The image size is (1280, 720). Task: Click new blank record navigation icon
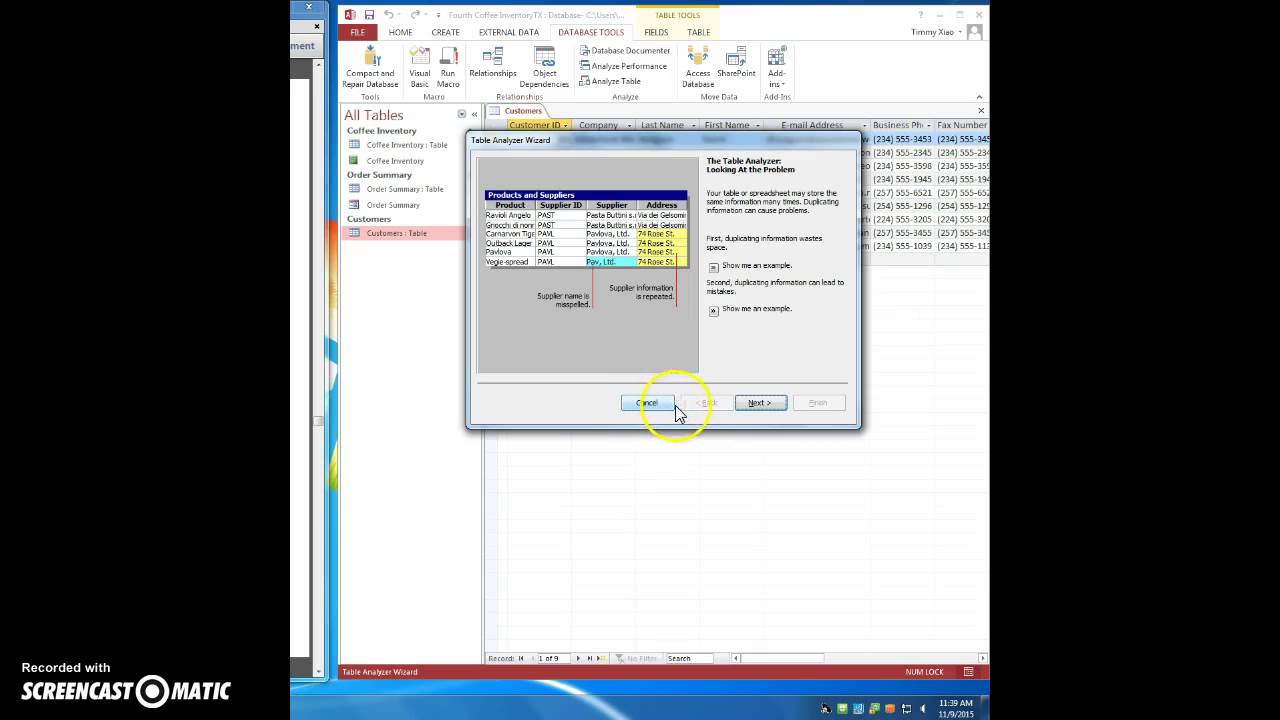(602, 658)
